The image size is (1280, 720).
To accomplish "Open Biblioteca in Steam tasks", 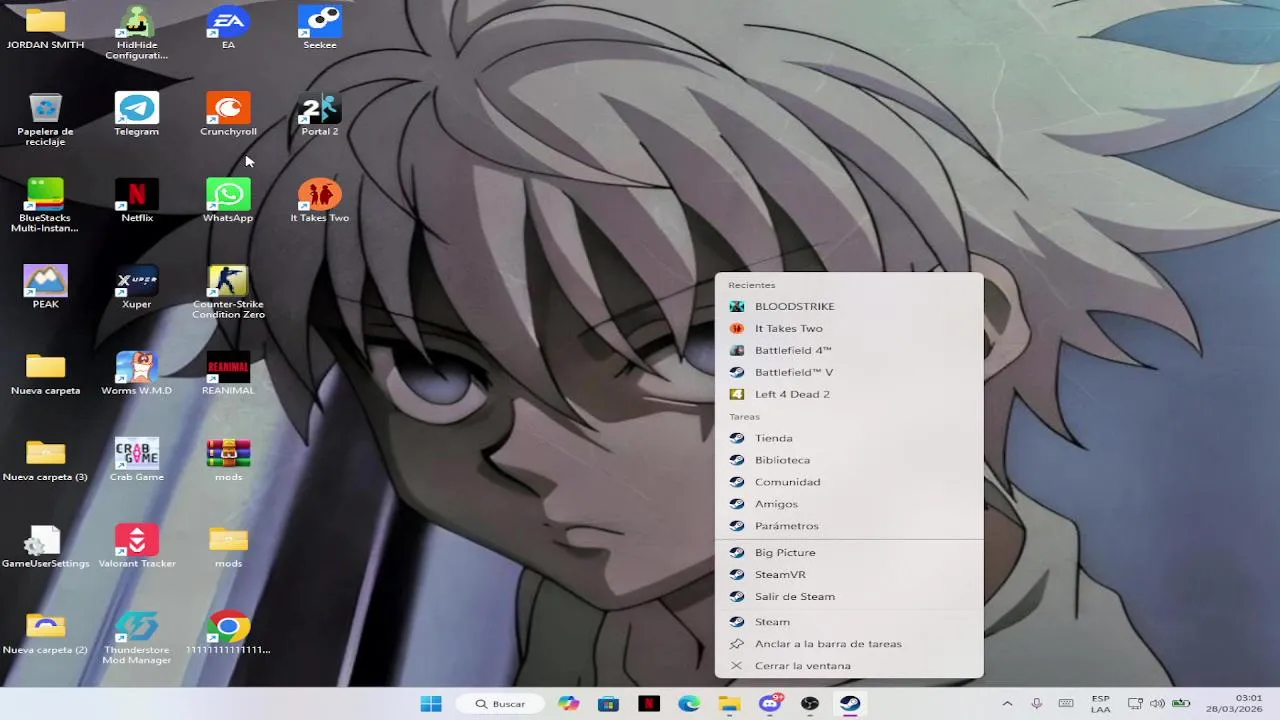I will coord(849,460).
